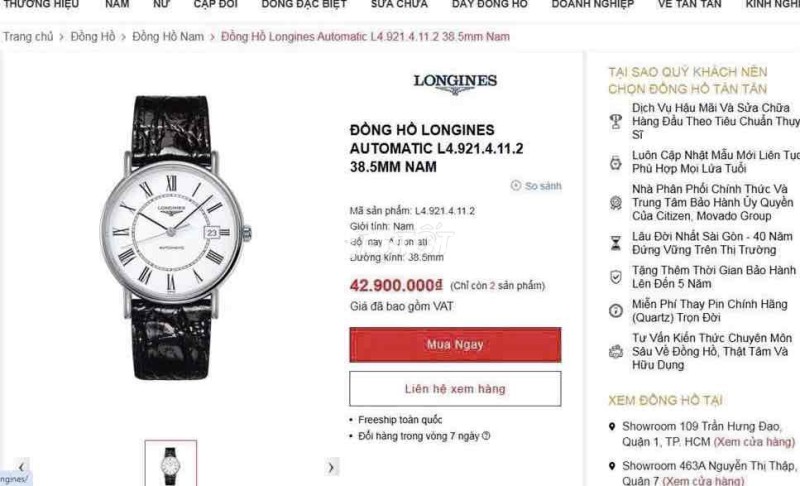800x486 pixels.
Task: Click the main Longines watch product image
Action: pyautogui.click(x=172, y=238)
